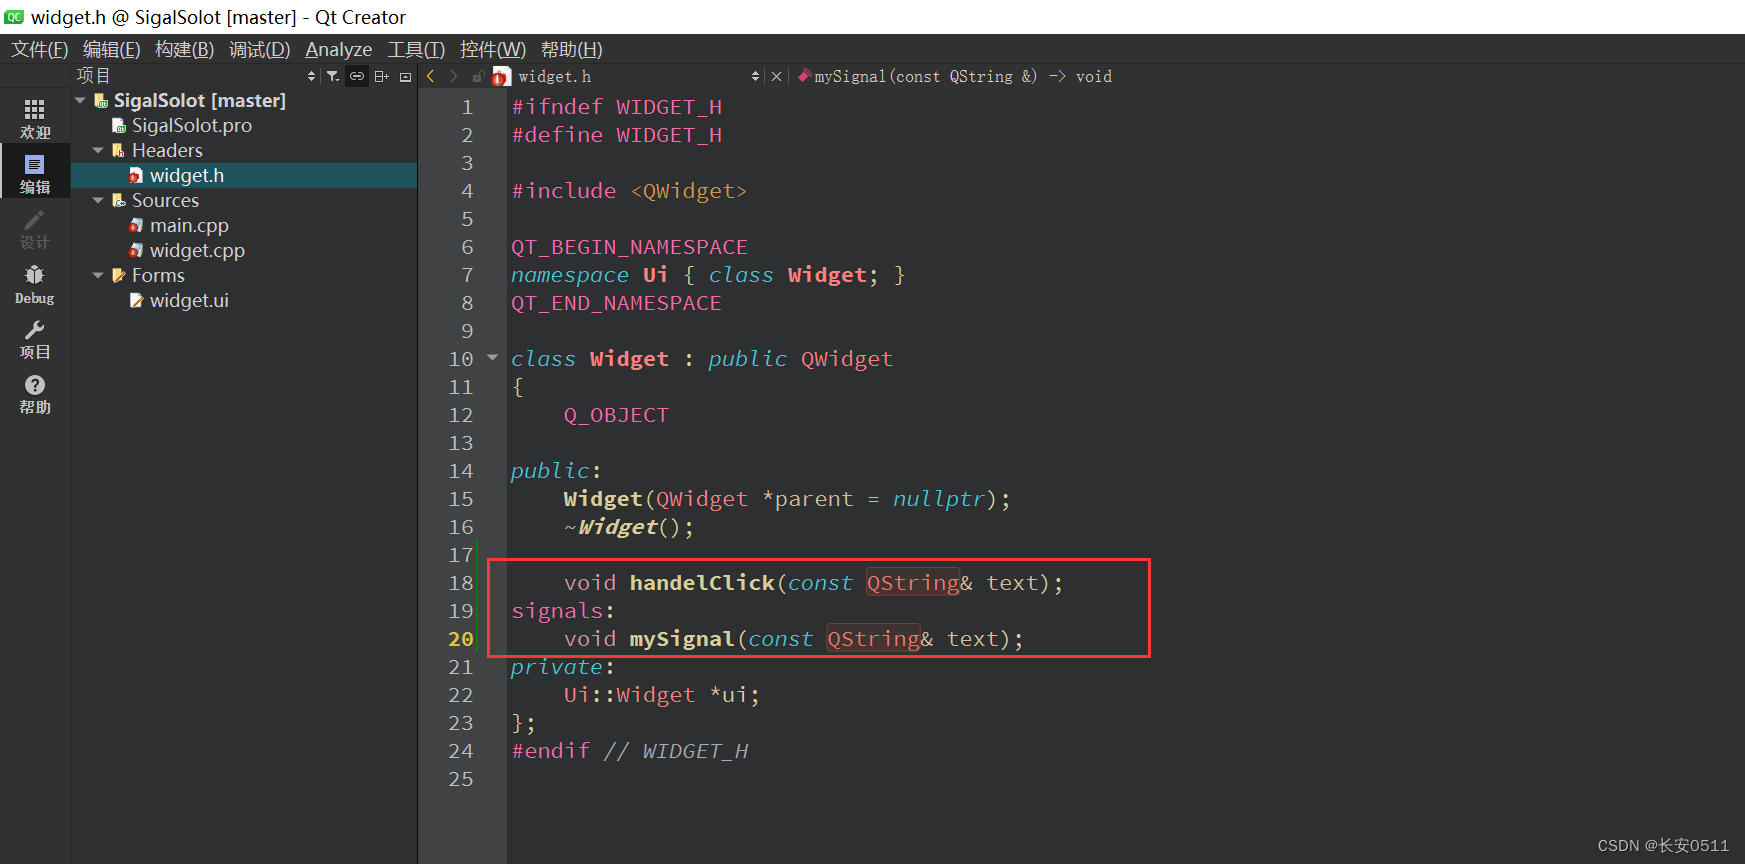The width and height of the screenshot is (1745, 864).
Task: Select main.cpp in project tree
Action: [189, 225]
